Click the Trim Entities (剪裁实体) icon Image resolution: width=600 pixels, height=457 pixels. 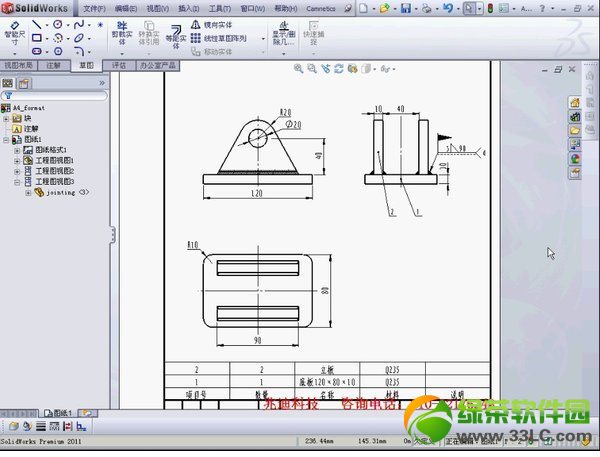[122, 33]
